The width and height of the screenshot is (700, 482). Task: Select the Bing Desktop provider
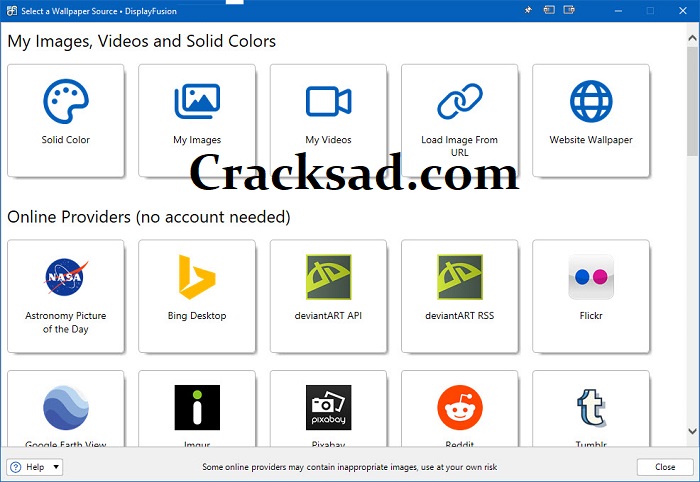197,296
